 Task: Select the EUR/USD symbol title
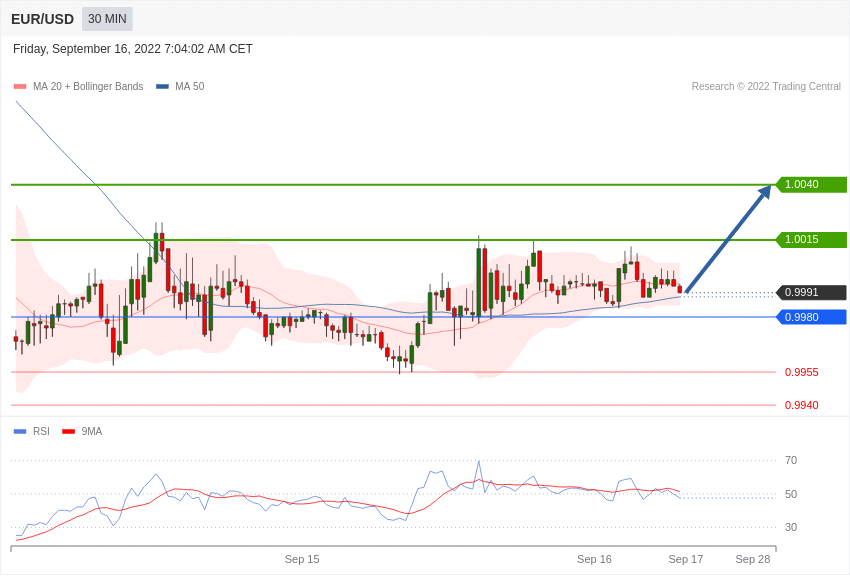click(42, 20)
